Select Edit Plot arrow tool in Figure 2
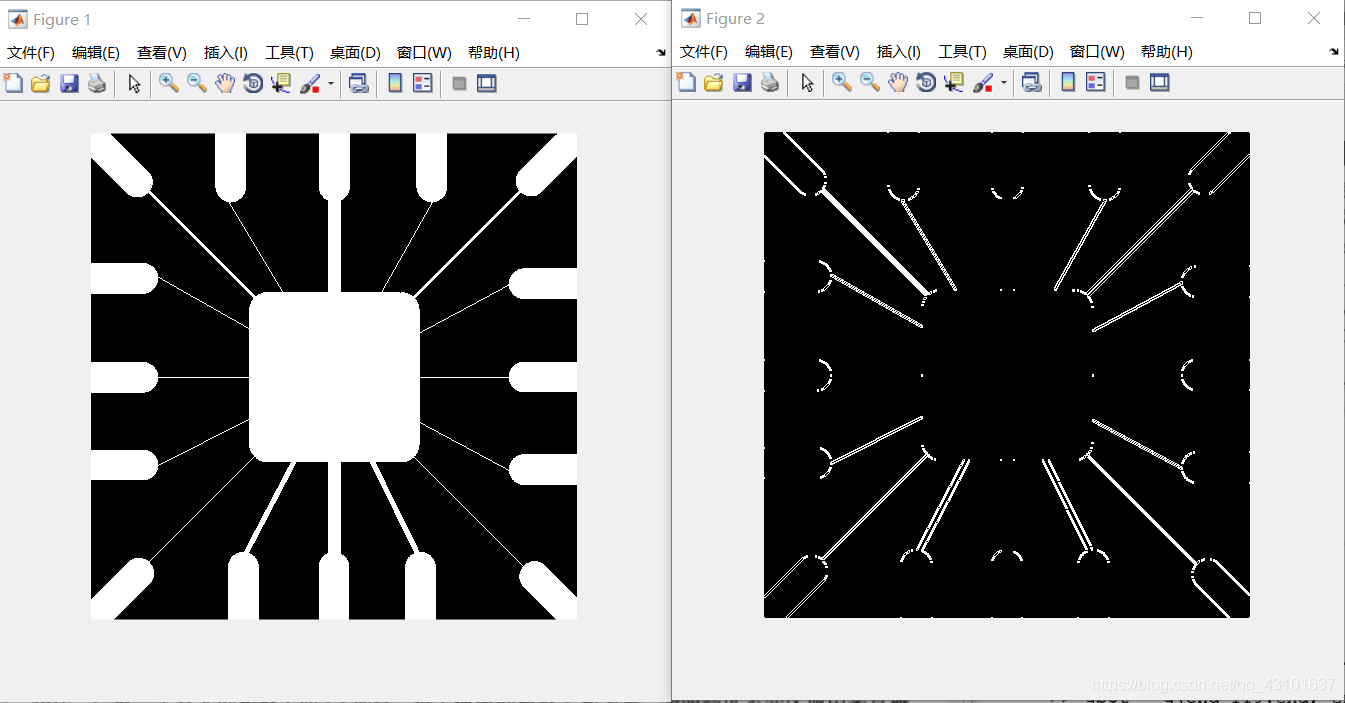 click(x=807, y=83)
